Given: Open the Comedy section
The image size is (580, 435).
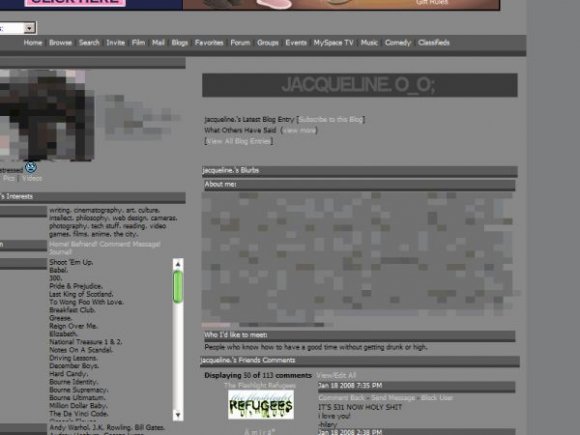Looking at the screenshot, I should (398, 43).
